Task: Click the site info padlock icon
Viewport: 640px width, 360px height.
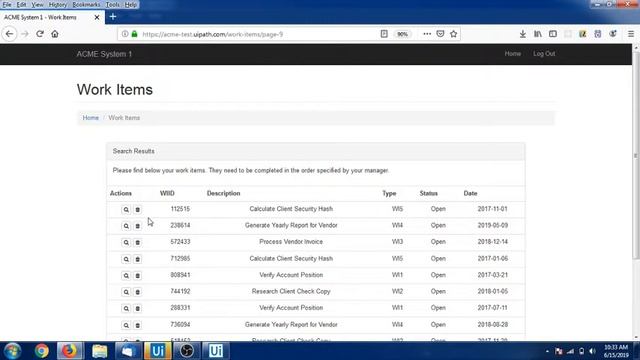Action: pos(134,34)
